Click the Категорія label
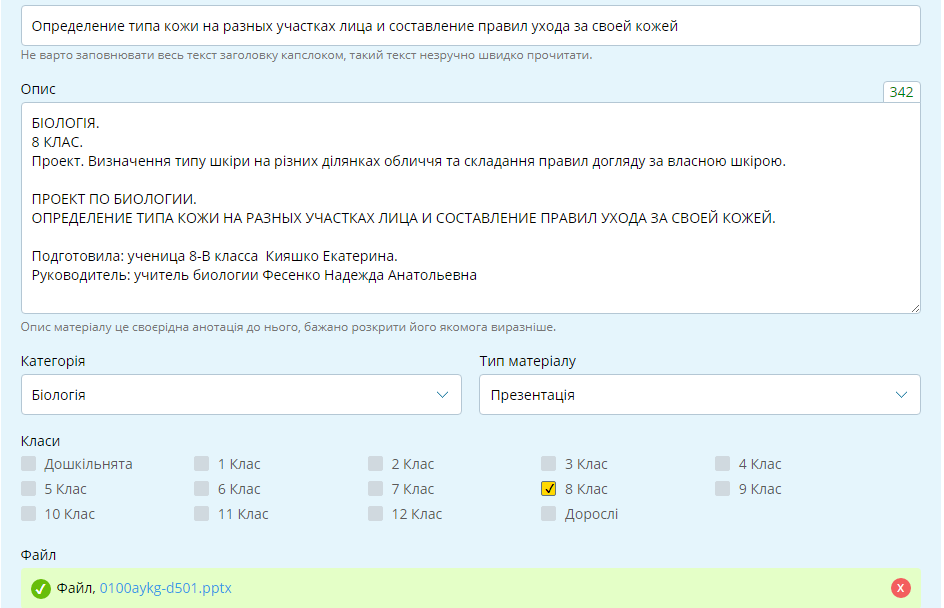Screen dimensions: 944x608 (53, 361)
